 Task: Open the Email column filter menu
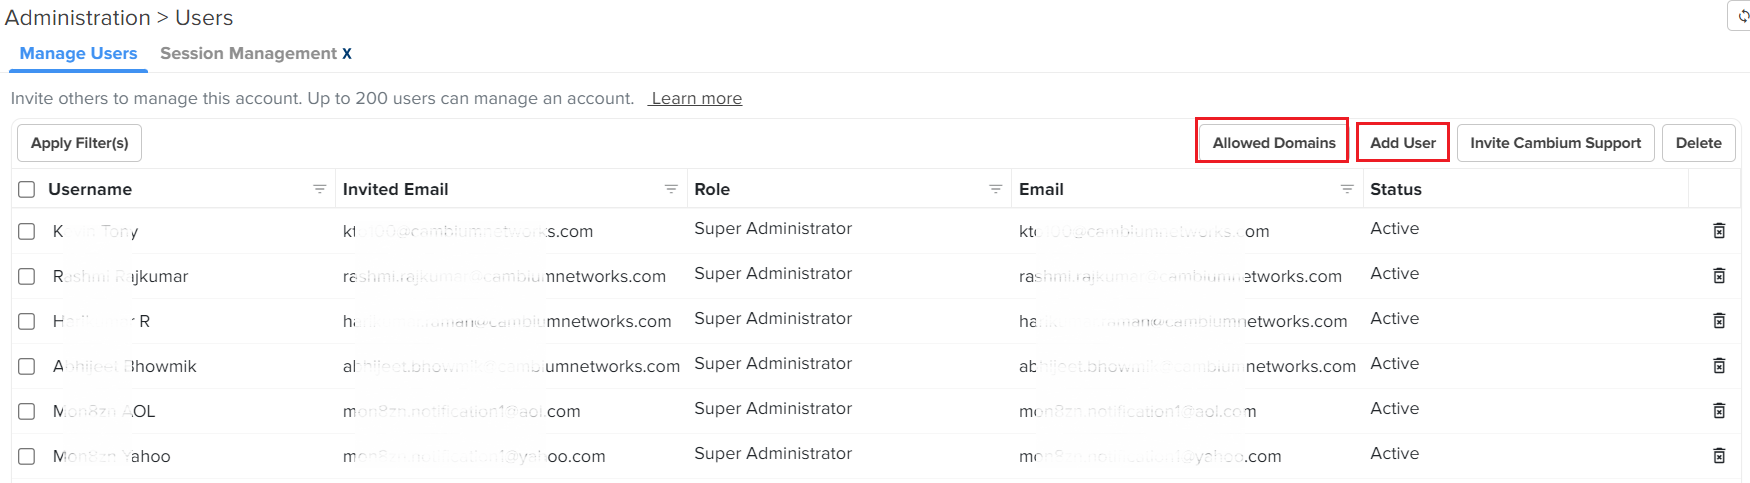(1347, 189)
